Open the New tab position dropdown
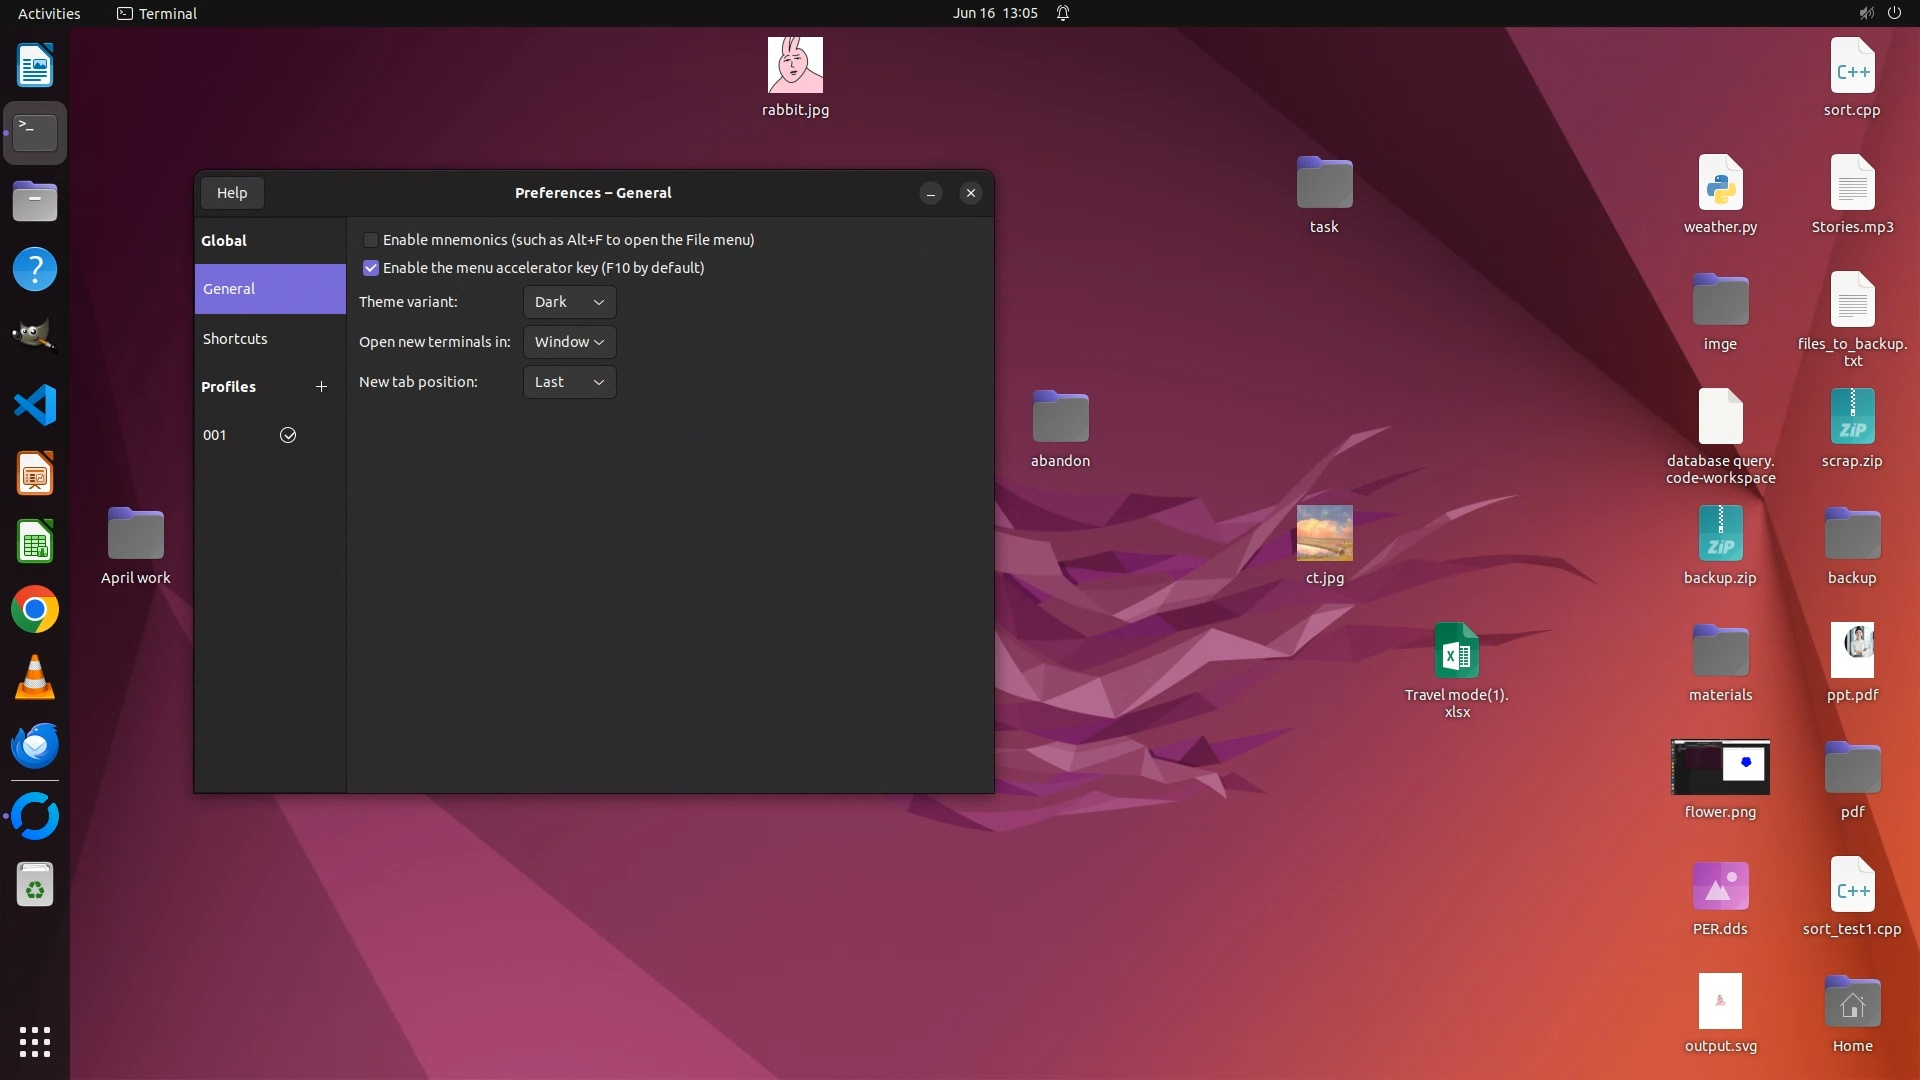 (569, 382)
